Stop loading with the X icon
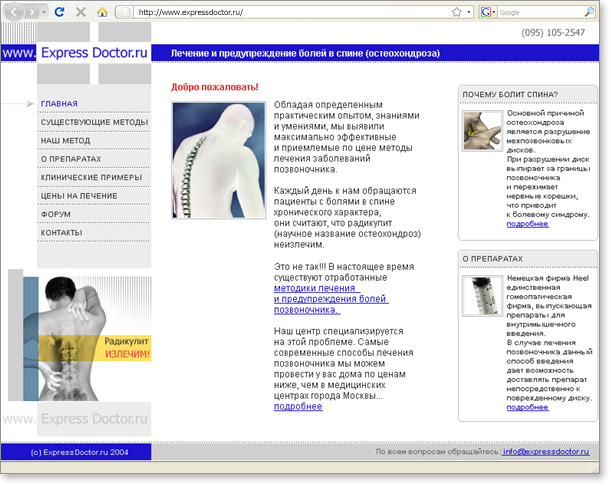Viewport: 611px width, 486px height. (81, 12)
